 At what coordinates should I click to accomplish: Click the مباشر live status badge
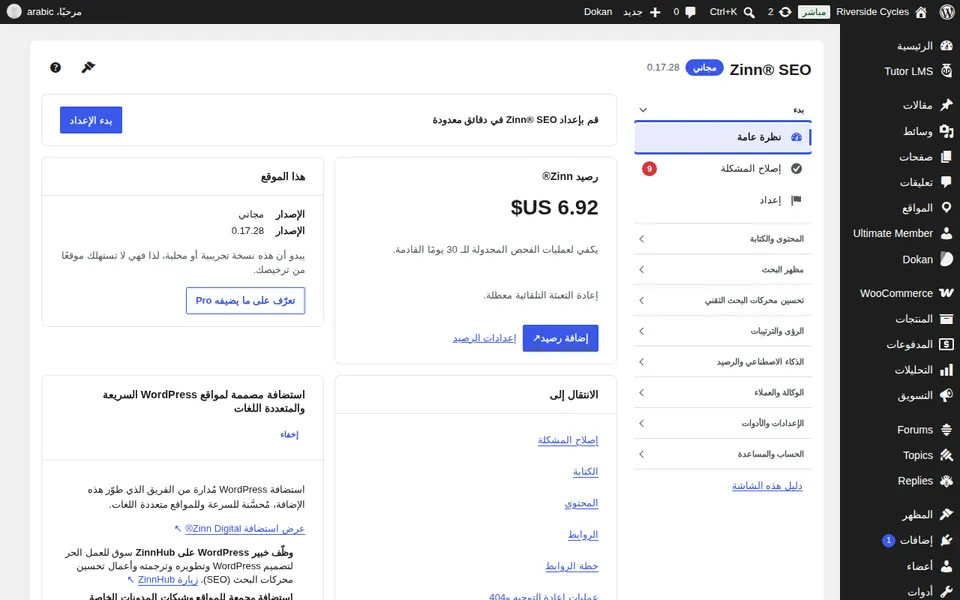point(814,12)
